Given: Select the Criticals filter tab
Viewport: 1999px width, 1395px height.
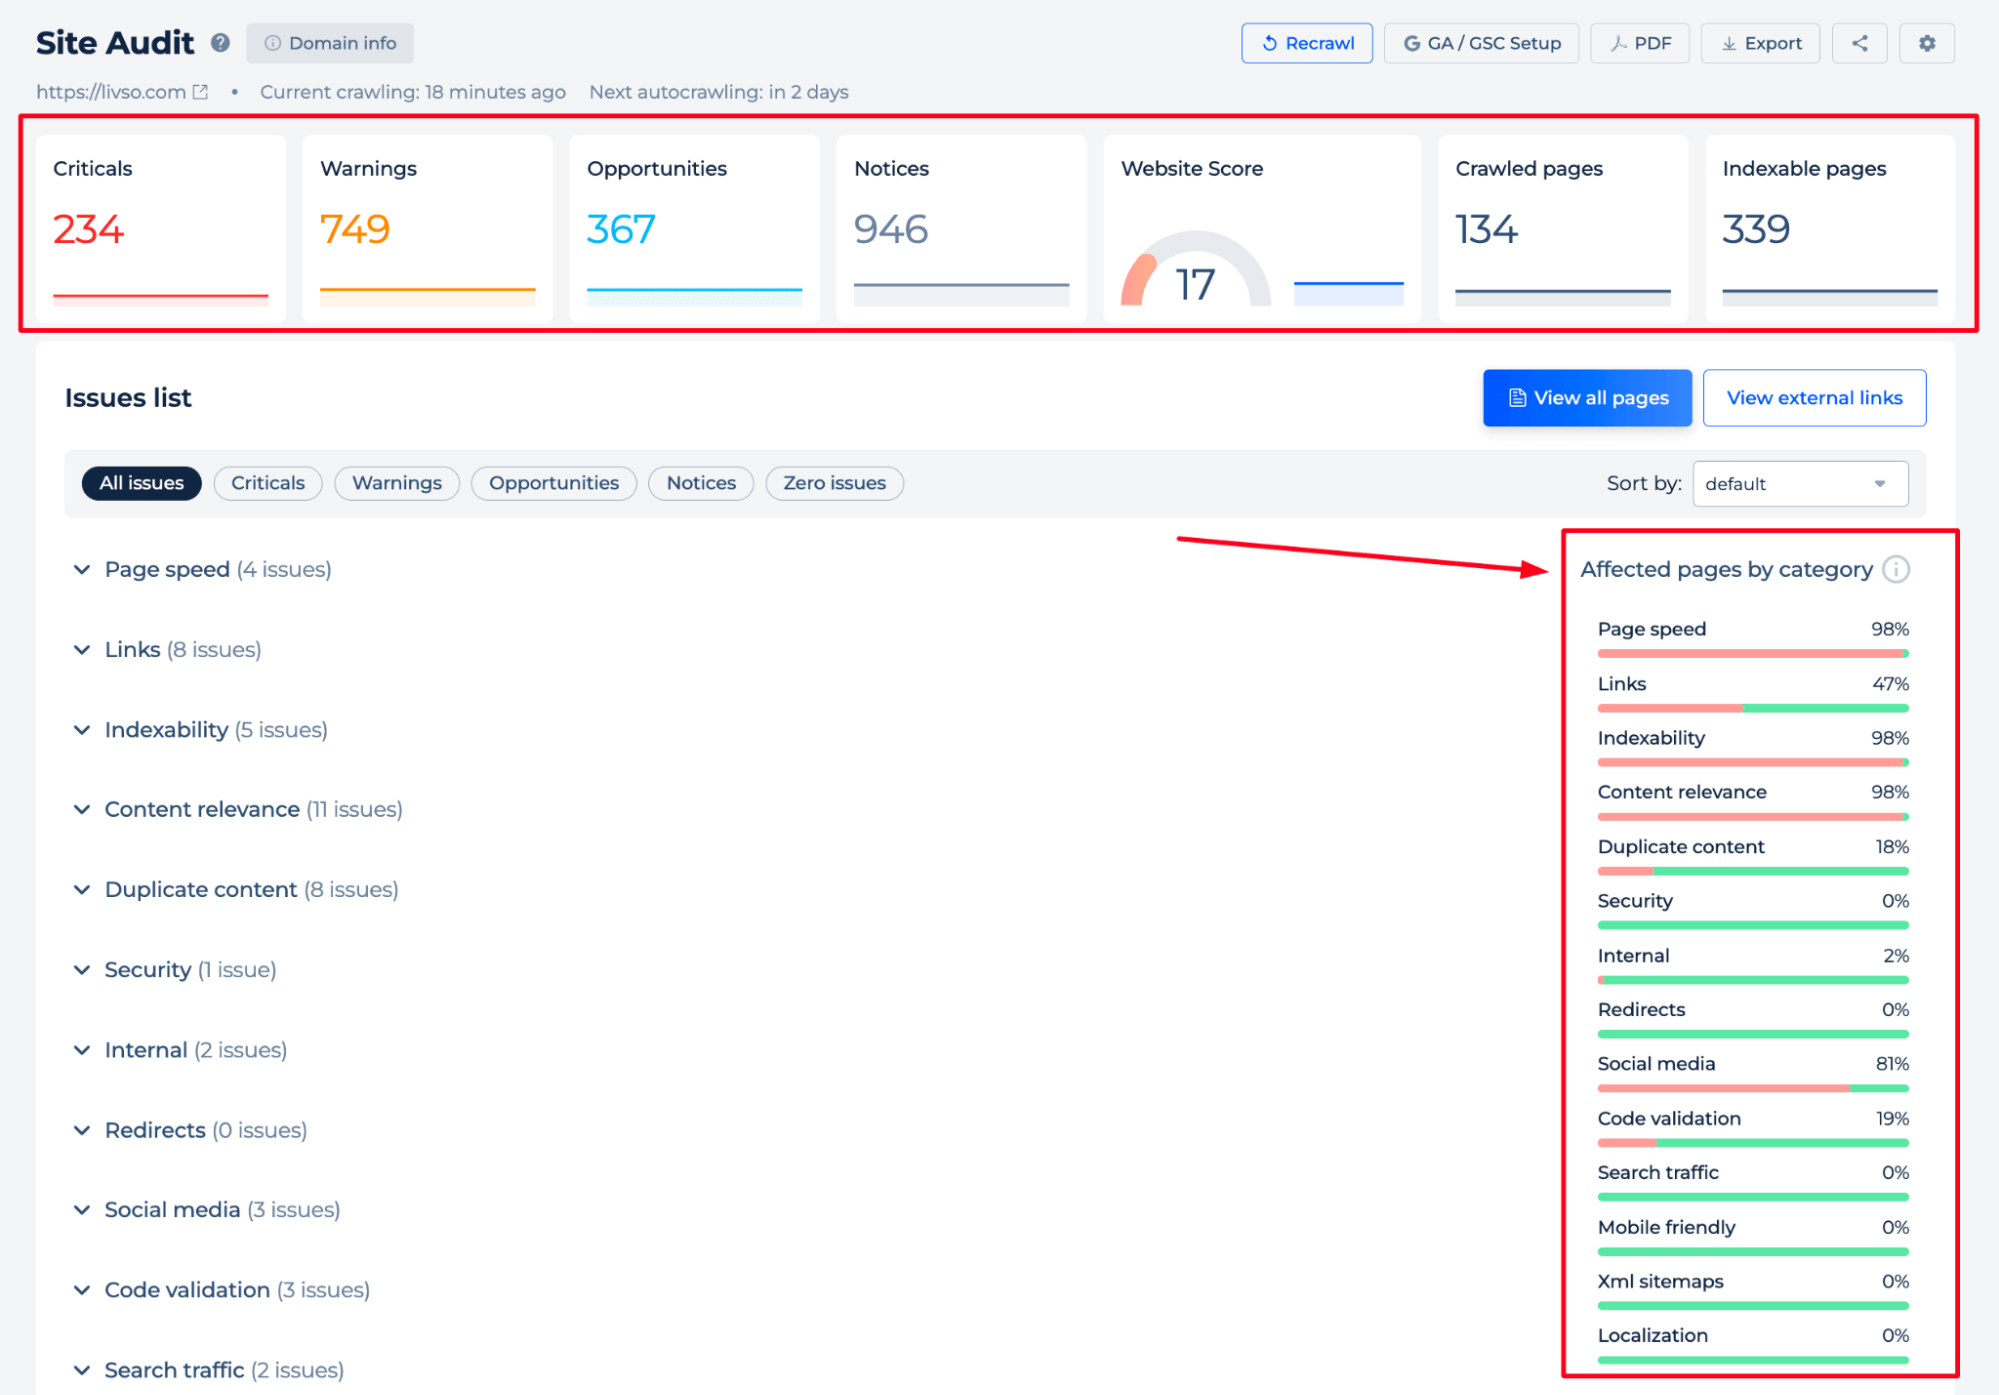Looking at the screenshot, I should point(268,483).
